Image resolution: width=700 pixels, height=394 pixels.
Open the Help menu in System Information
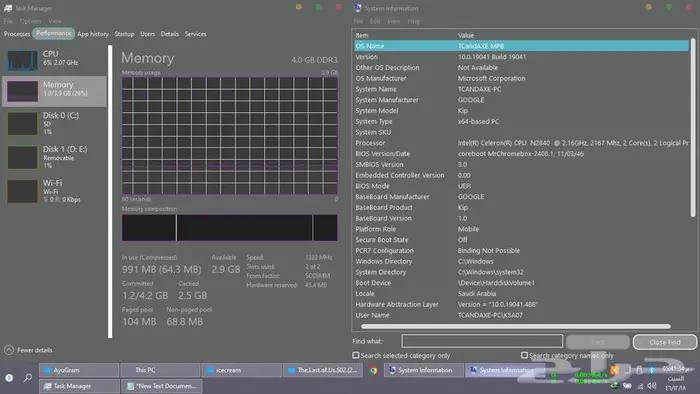[x=413, y=21]
